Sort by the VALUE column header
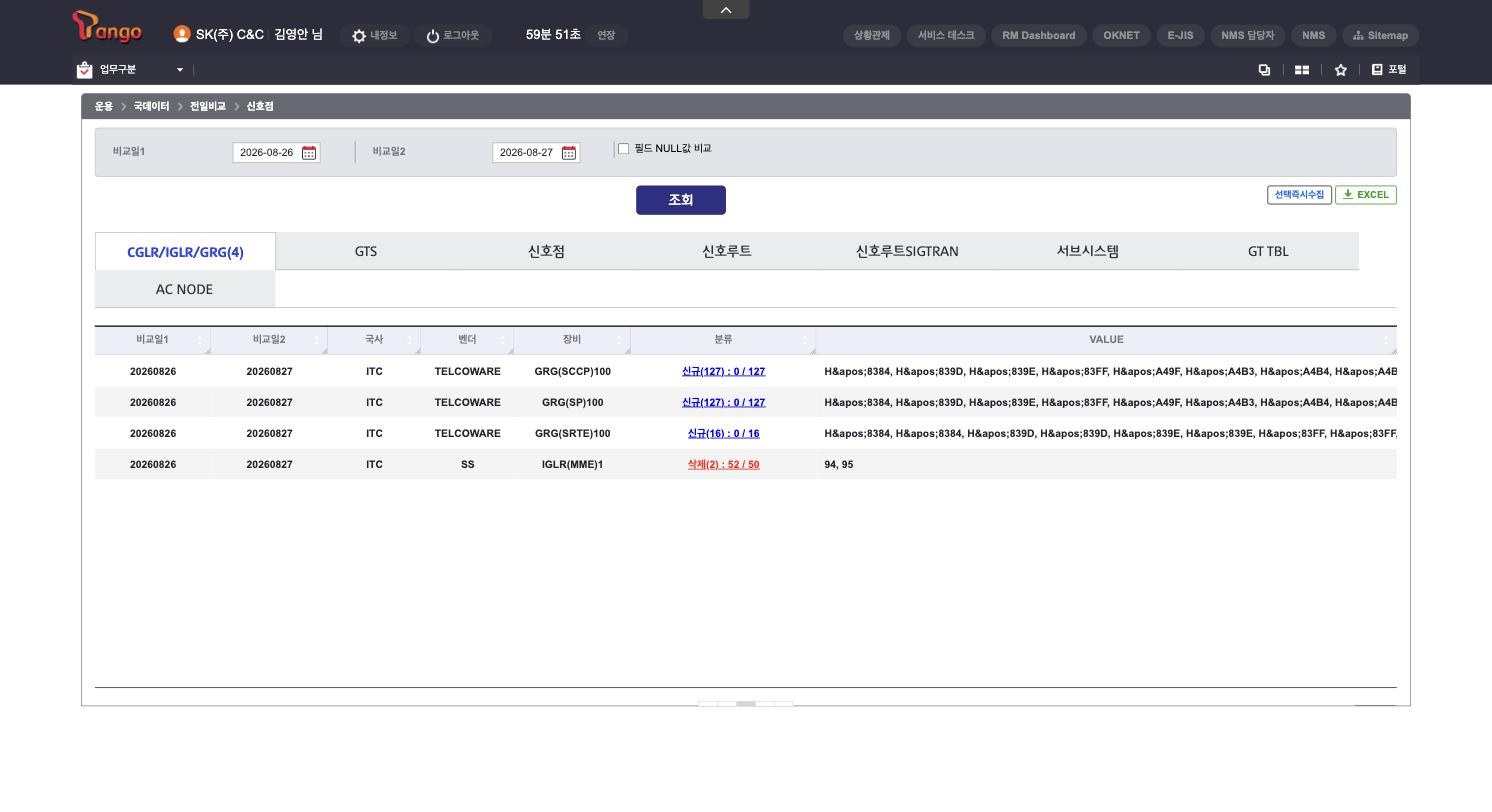 (1106, 340)
